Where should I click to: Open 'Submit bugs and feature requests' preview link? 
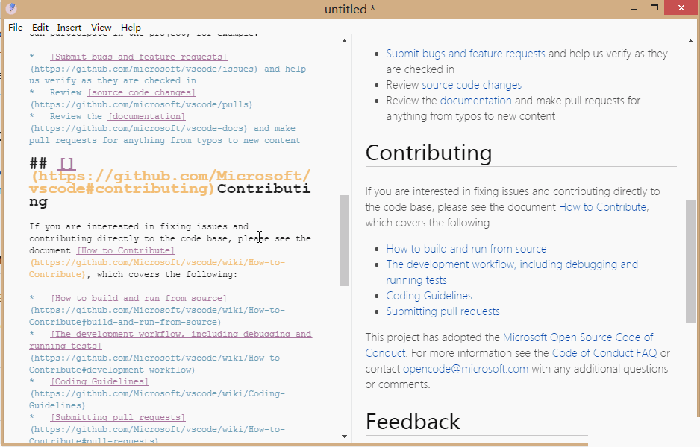[x=466, y=54]
